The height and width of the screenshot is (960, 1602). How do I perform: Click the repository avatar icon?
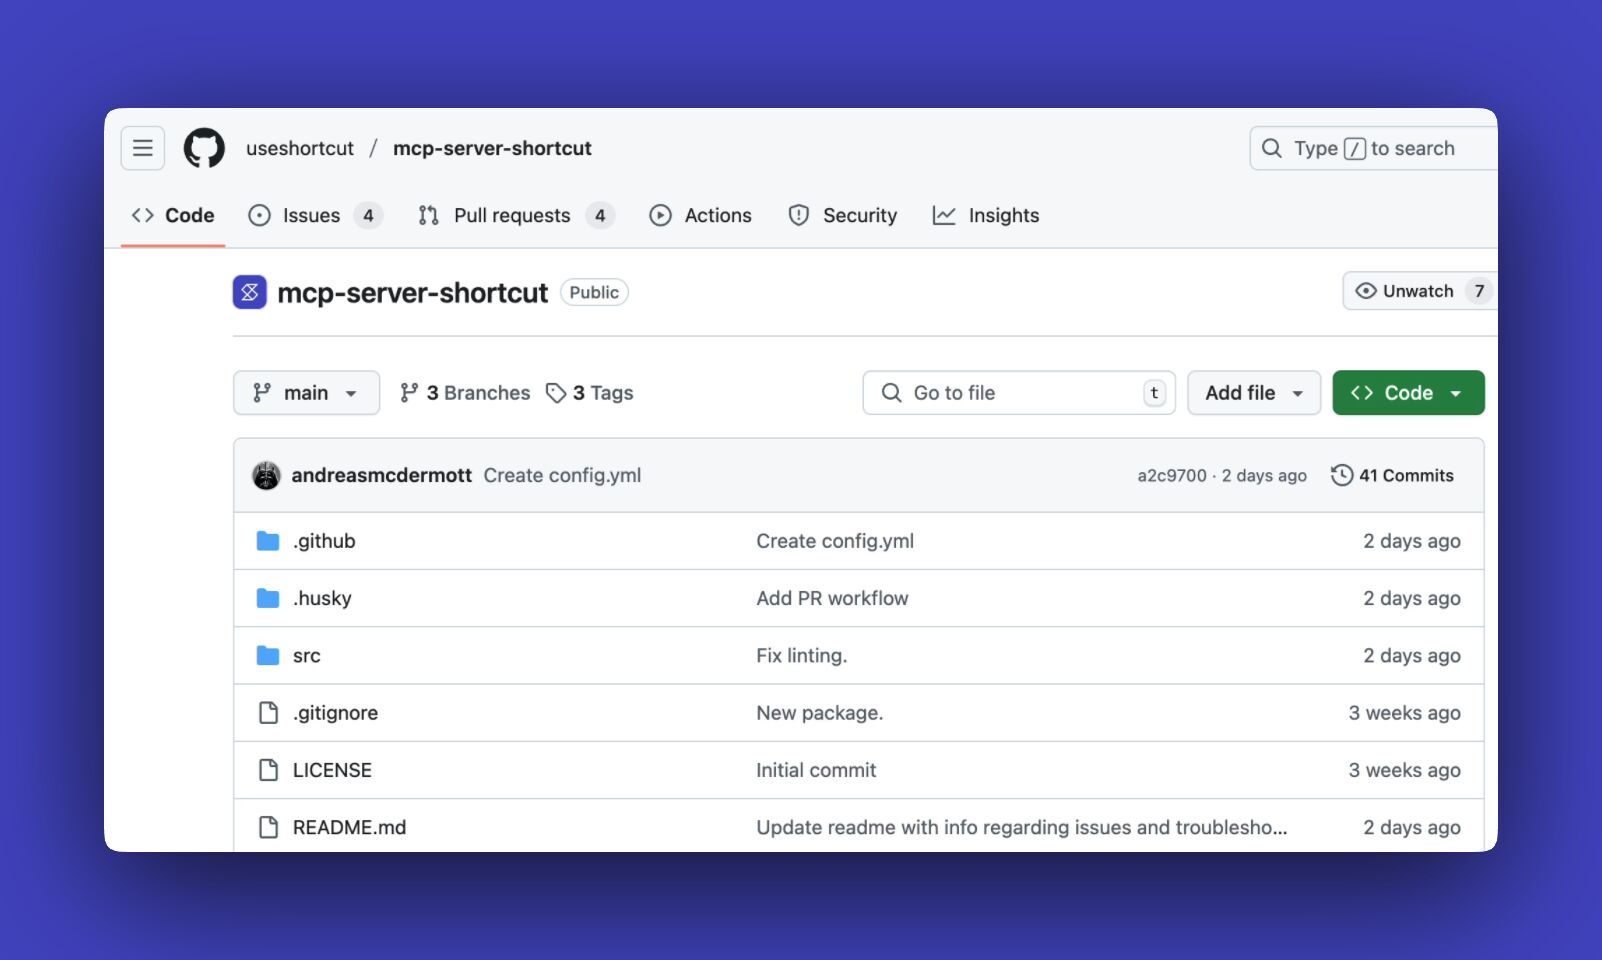250,292
